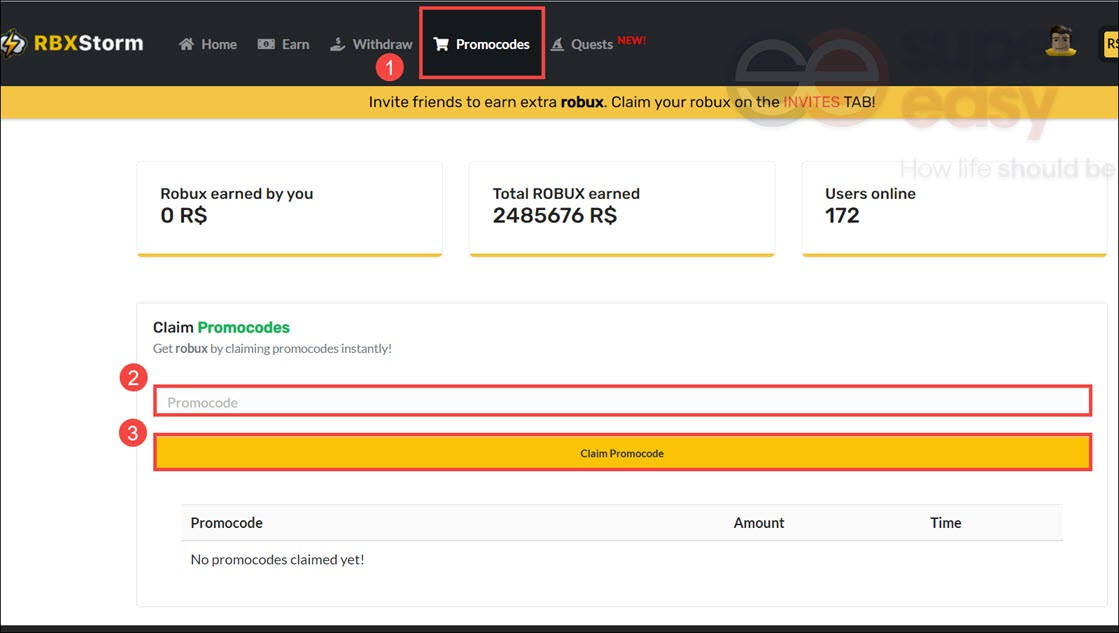This screenshot has width=1119, height=633.
Task: Click the '172' users online value
Action: (842, 216)
